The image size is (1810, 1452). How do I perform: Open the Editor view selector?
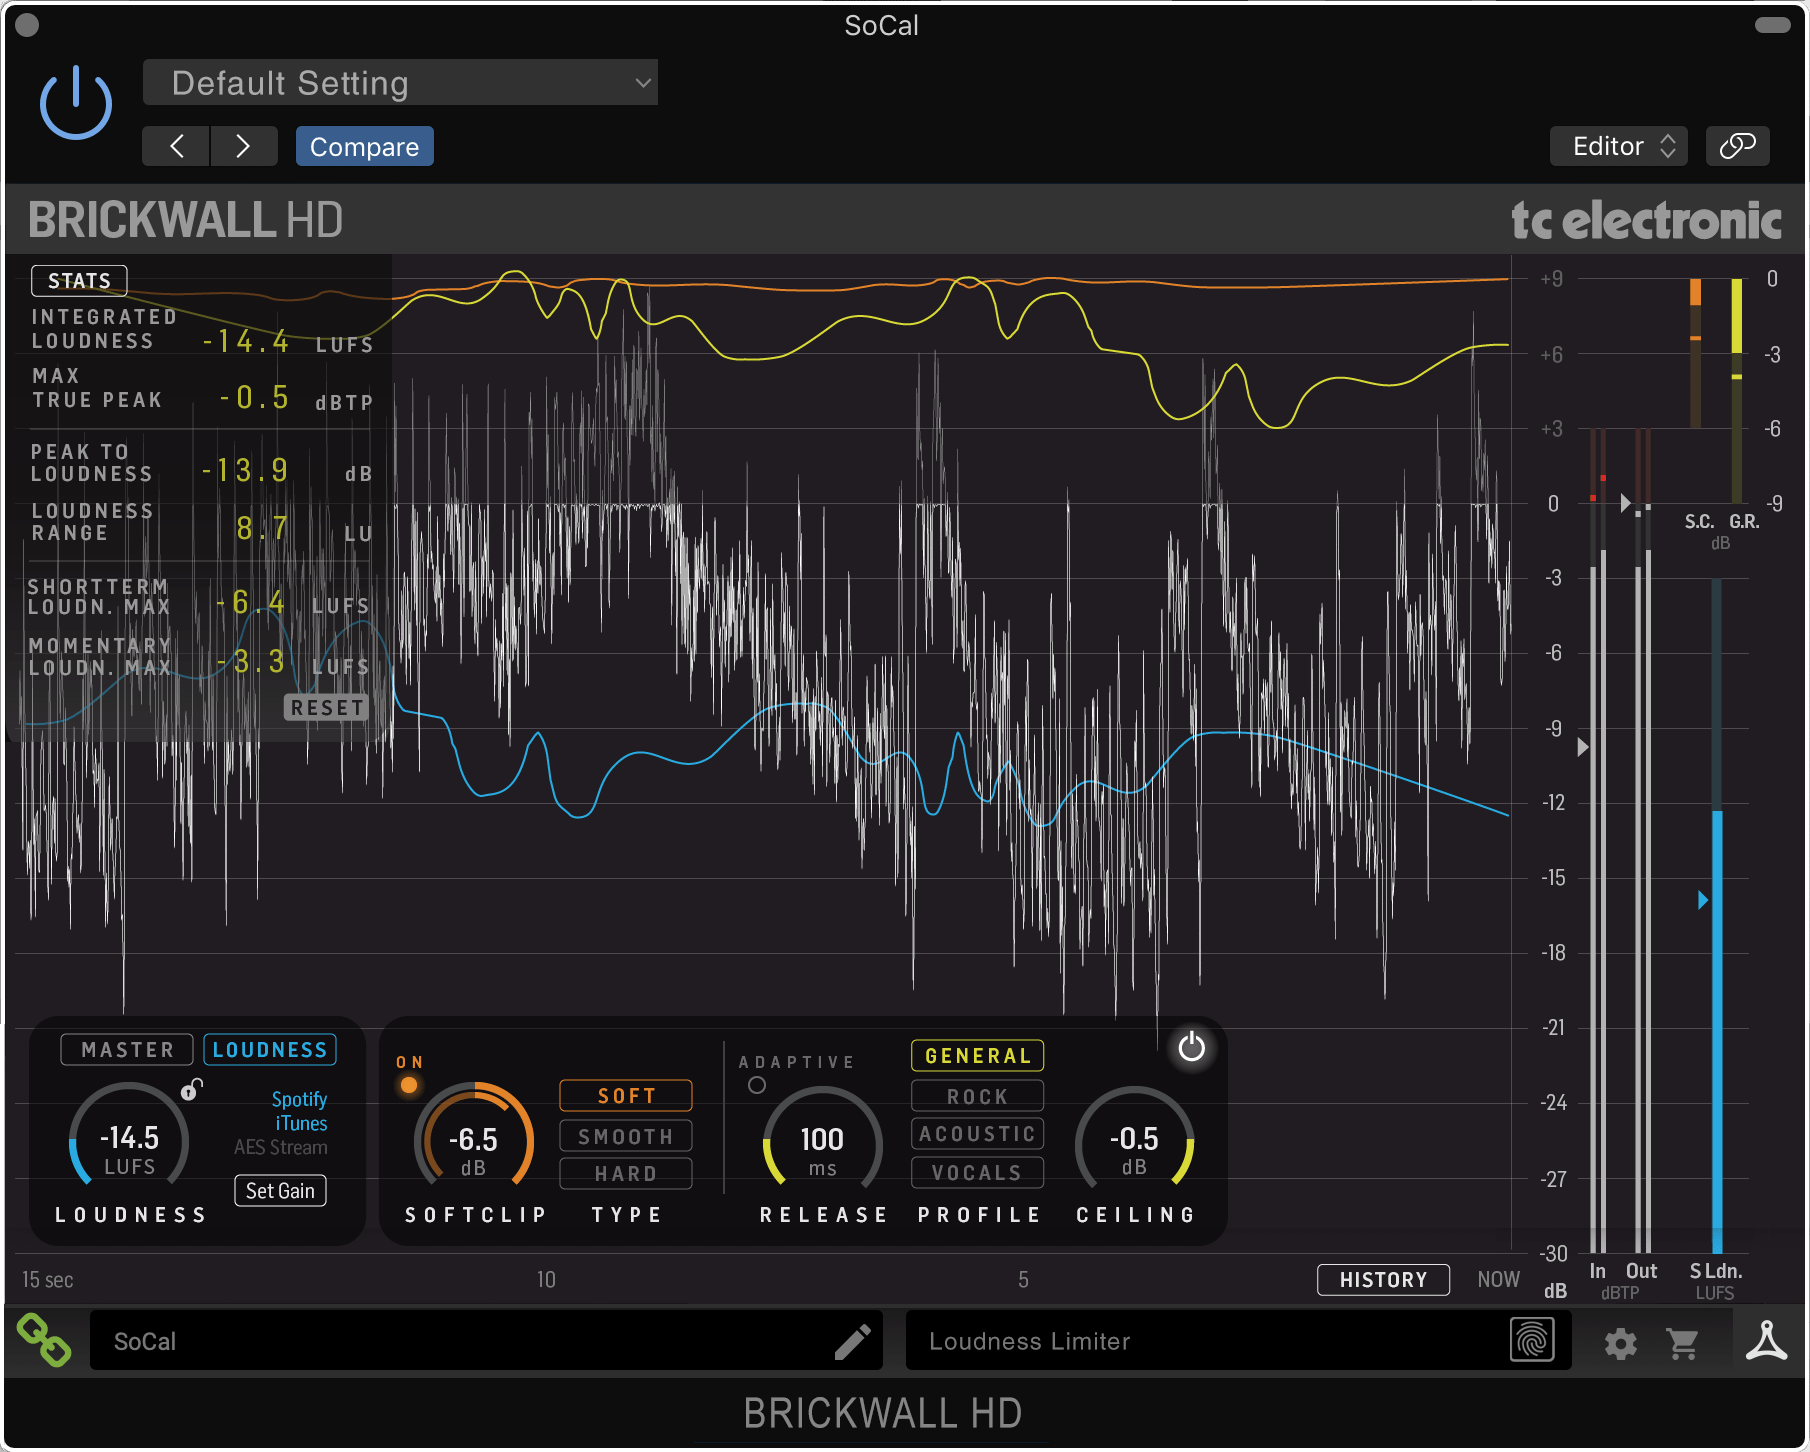(x=1618, y=145)
